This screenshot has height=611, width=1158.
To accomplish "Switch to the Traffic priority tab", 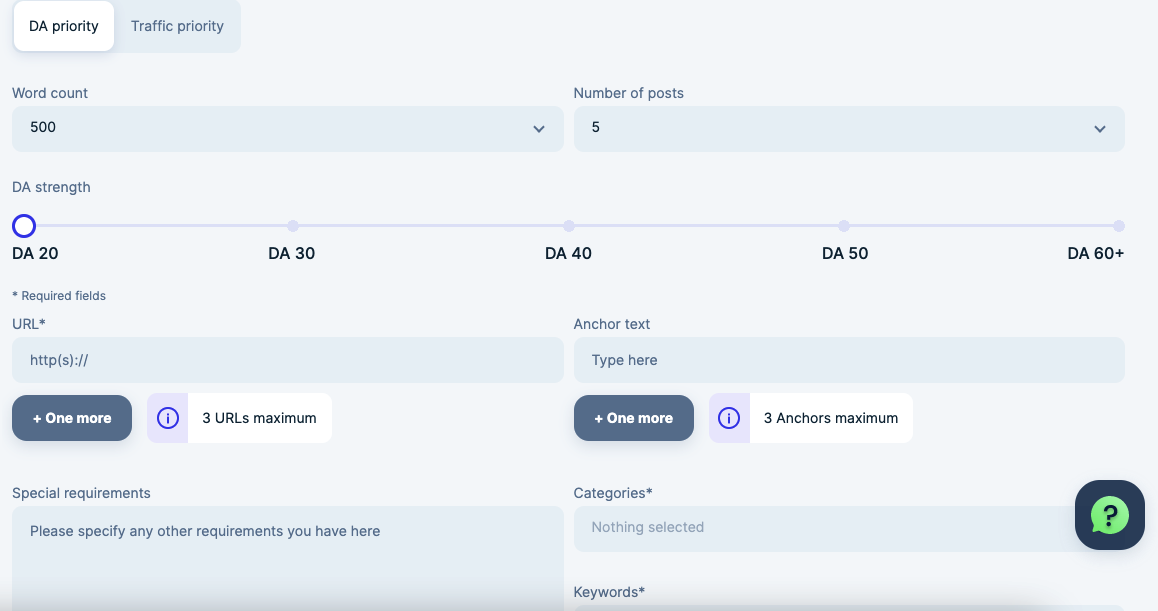I will (177, 26).
